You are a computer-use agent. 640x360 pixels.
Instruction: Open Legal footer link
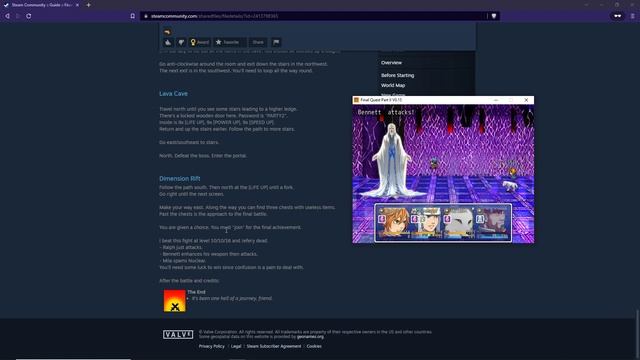236,346
